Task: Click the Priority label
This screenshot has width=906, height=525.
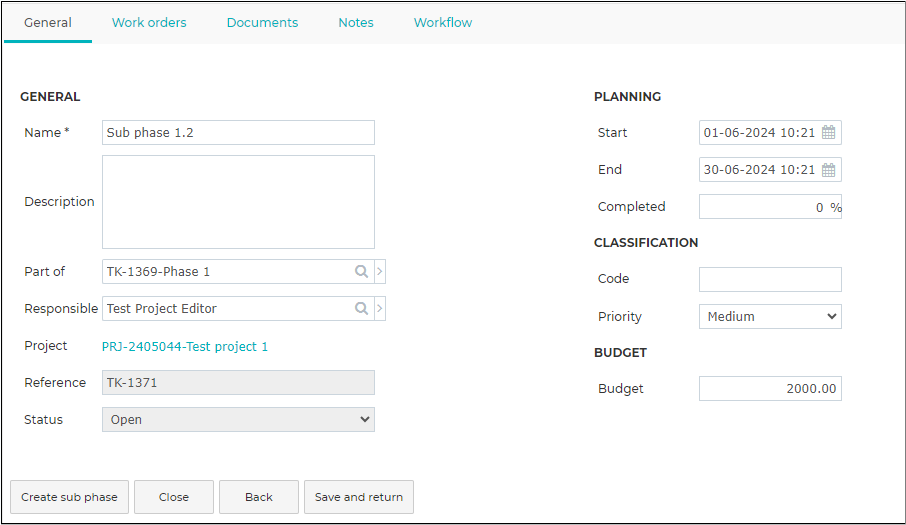Action: point(619,317)
